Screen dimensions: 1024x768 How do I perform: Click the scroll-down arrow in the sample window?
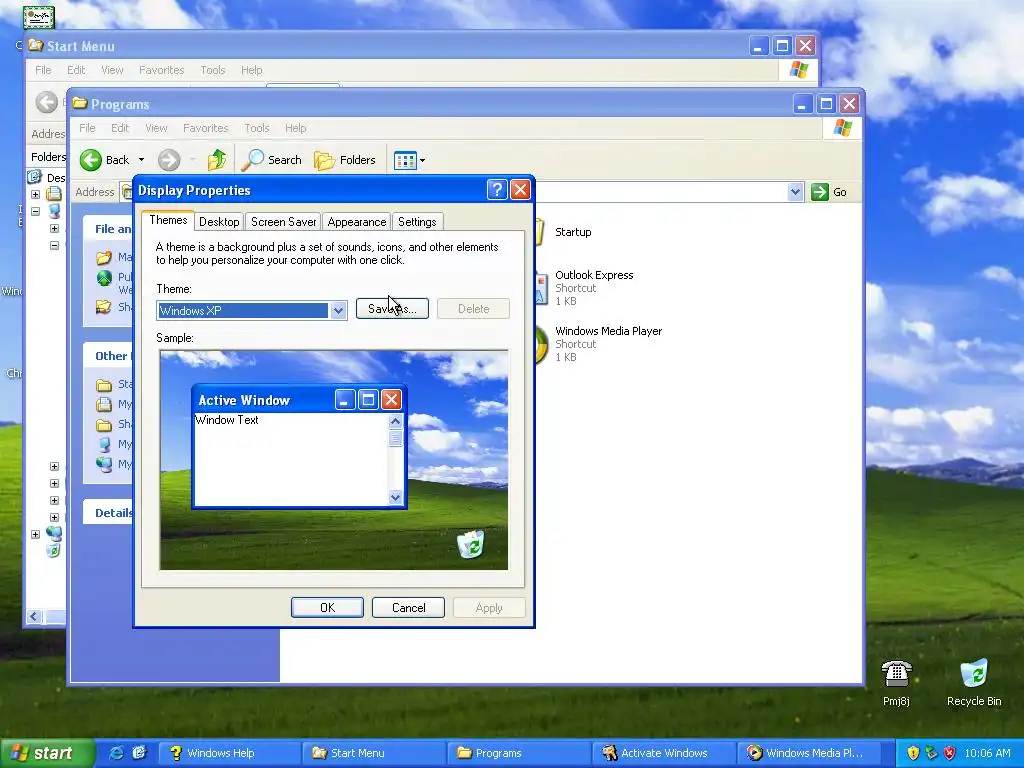(x=395, y=498)
